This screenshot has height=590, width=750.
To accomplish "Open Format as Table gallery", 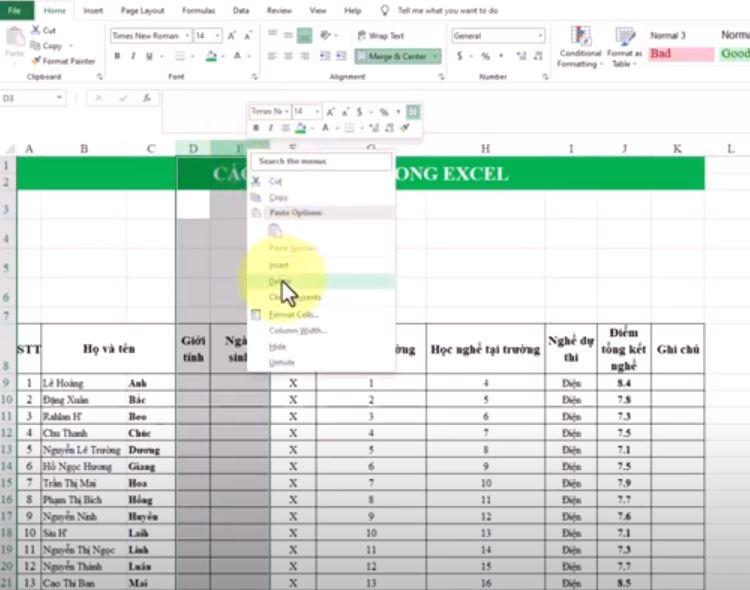I will tap(625, 47).
